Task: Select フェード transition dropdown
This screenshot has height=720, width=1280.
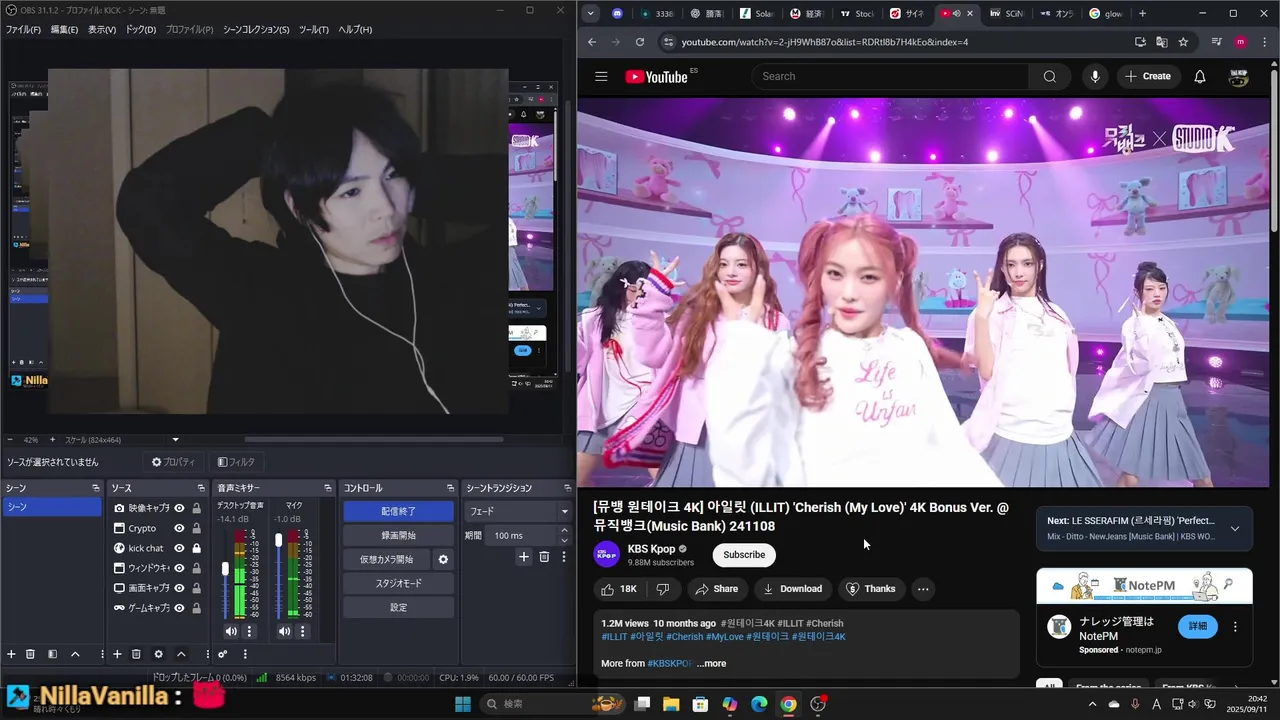Action: [x=517, y=511]
